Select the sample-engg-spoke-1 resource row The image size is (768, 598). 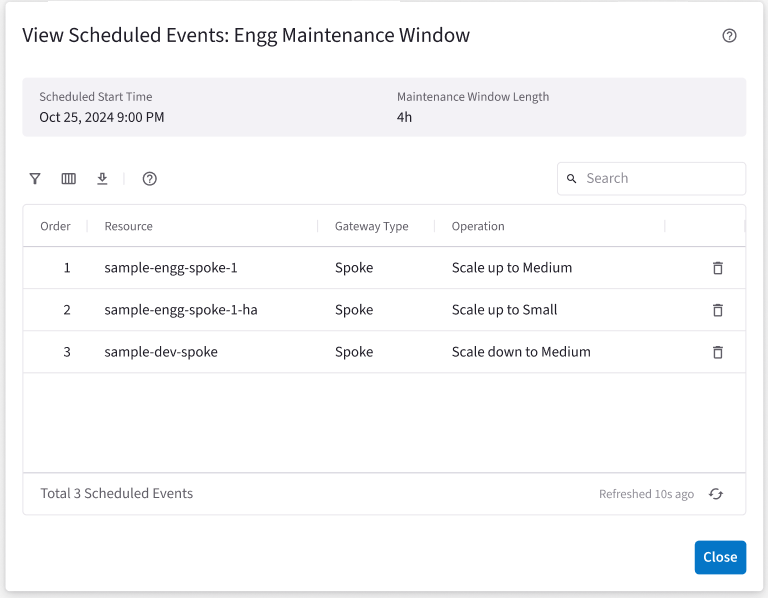point(171,268)
